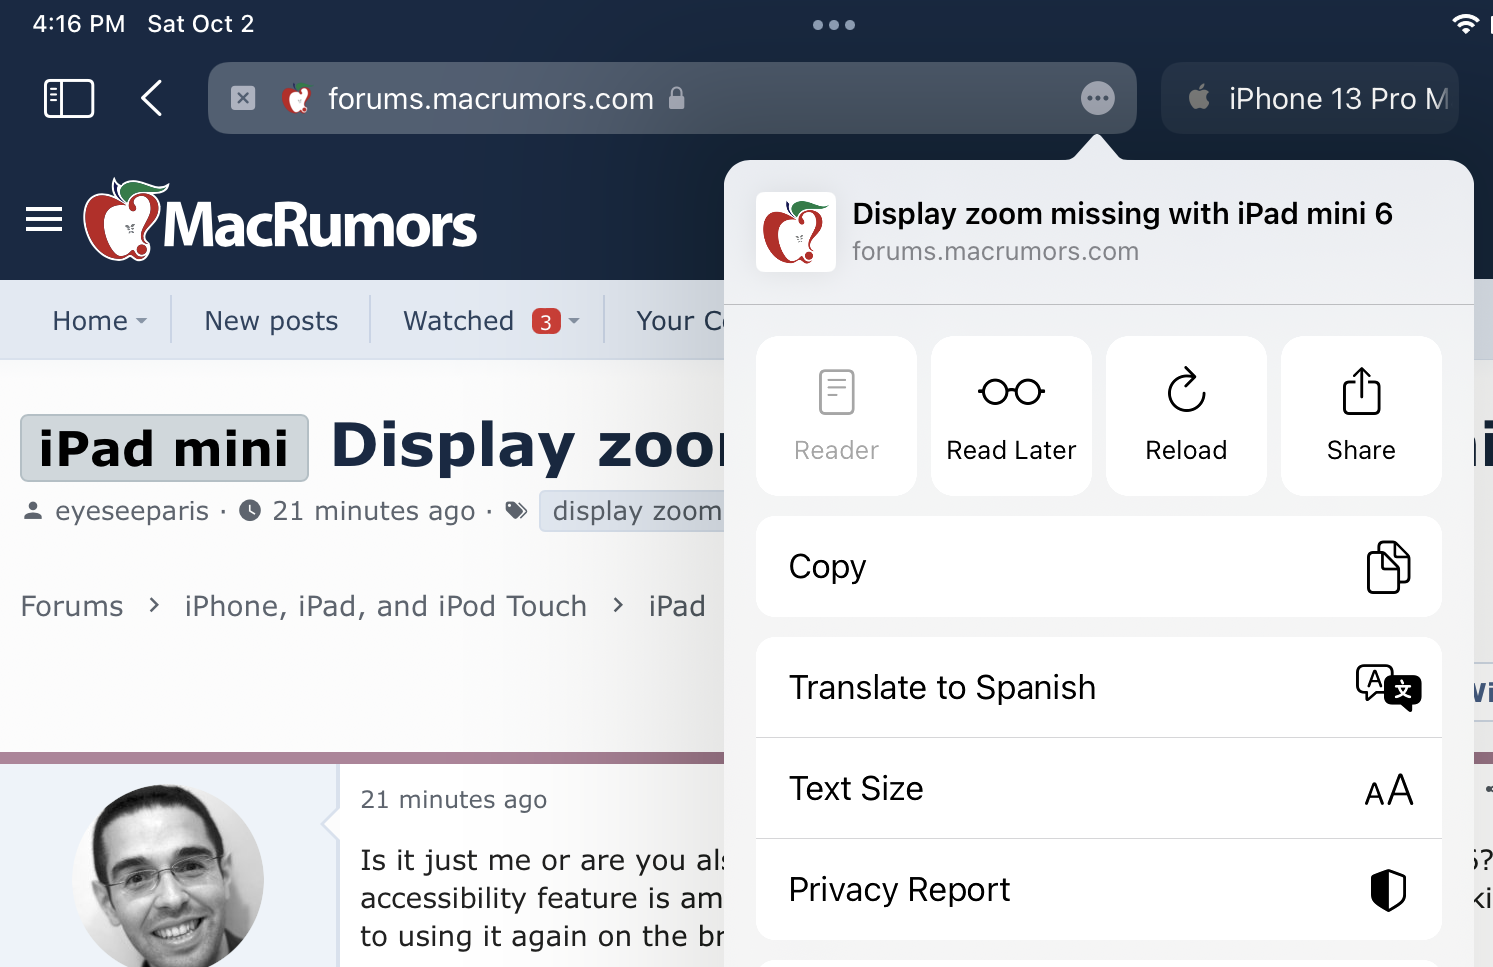Open the MacRumors hamburger menu
Viewport: 1493px width, 967px height.
coord(44,219)
